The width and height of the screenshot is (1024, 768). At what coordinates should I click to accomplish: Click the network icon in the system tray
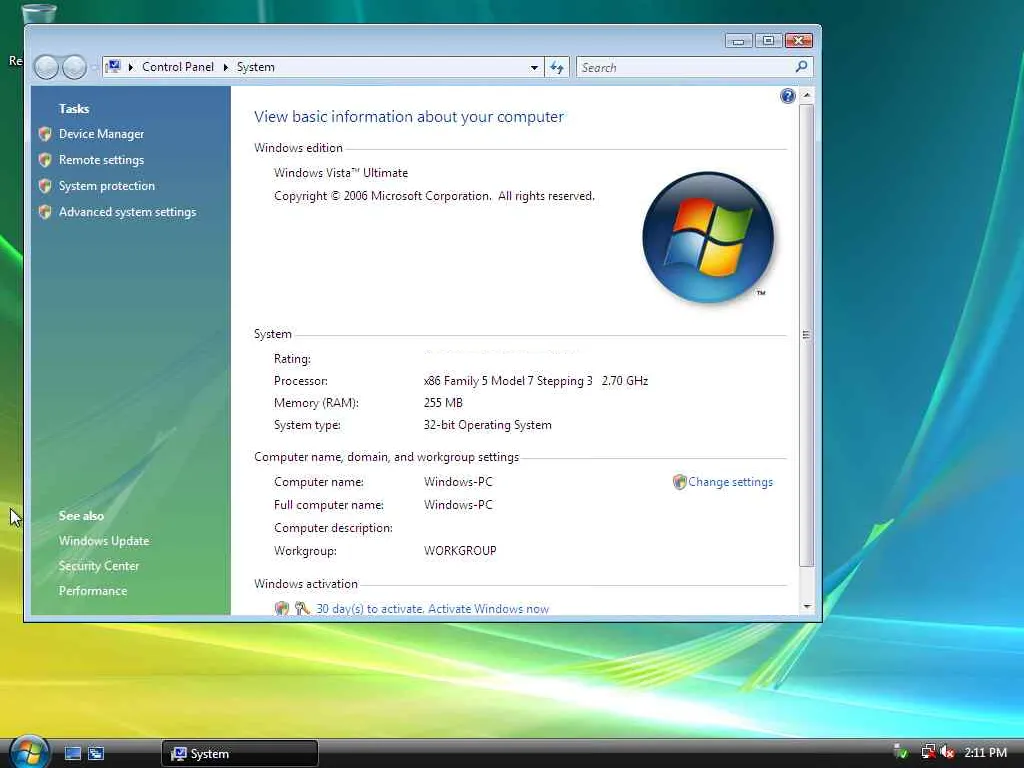click(928, 752)
